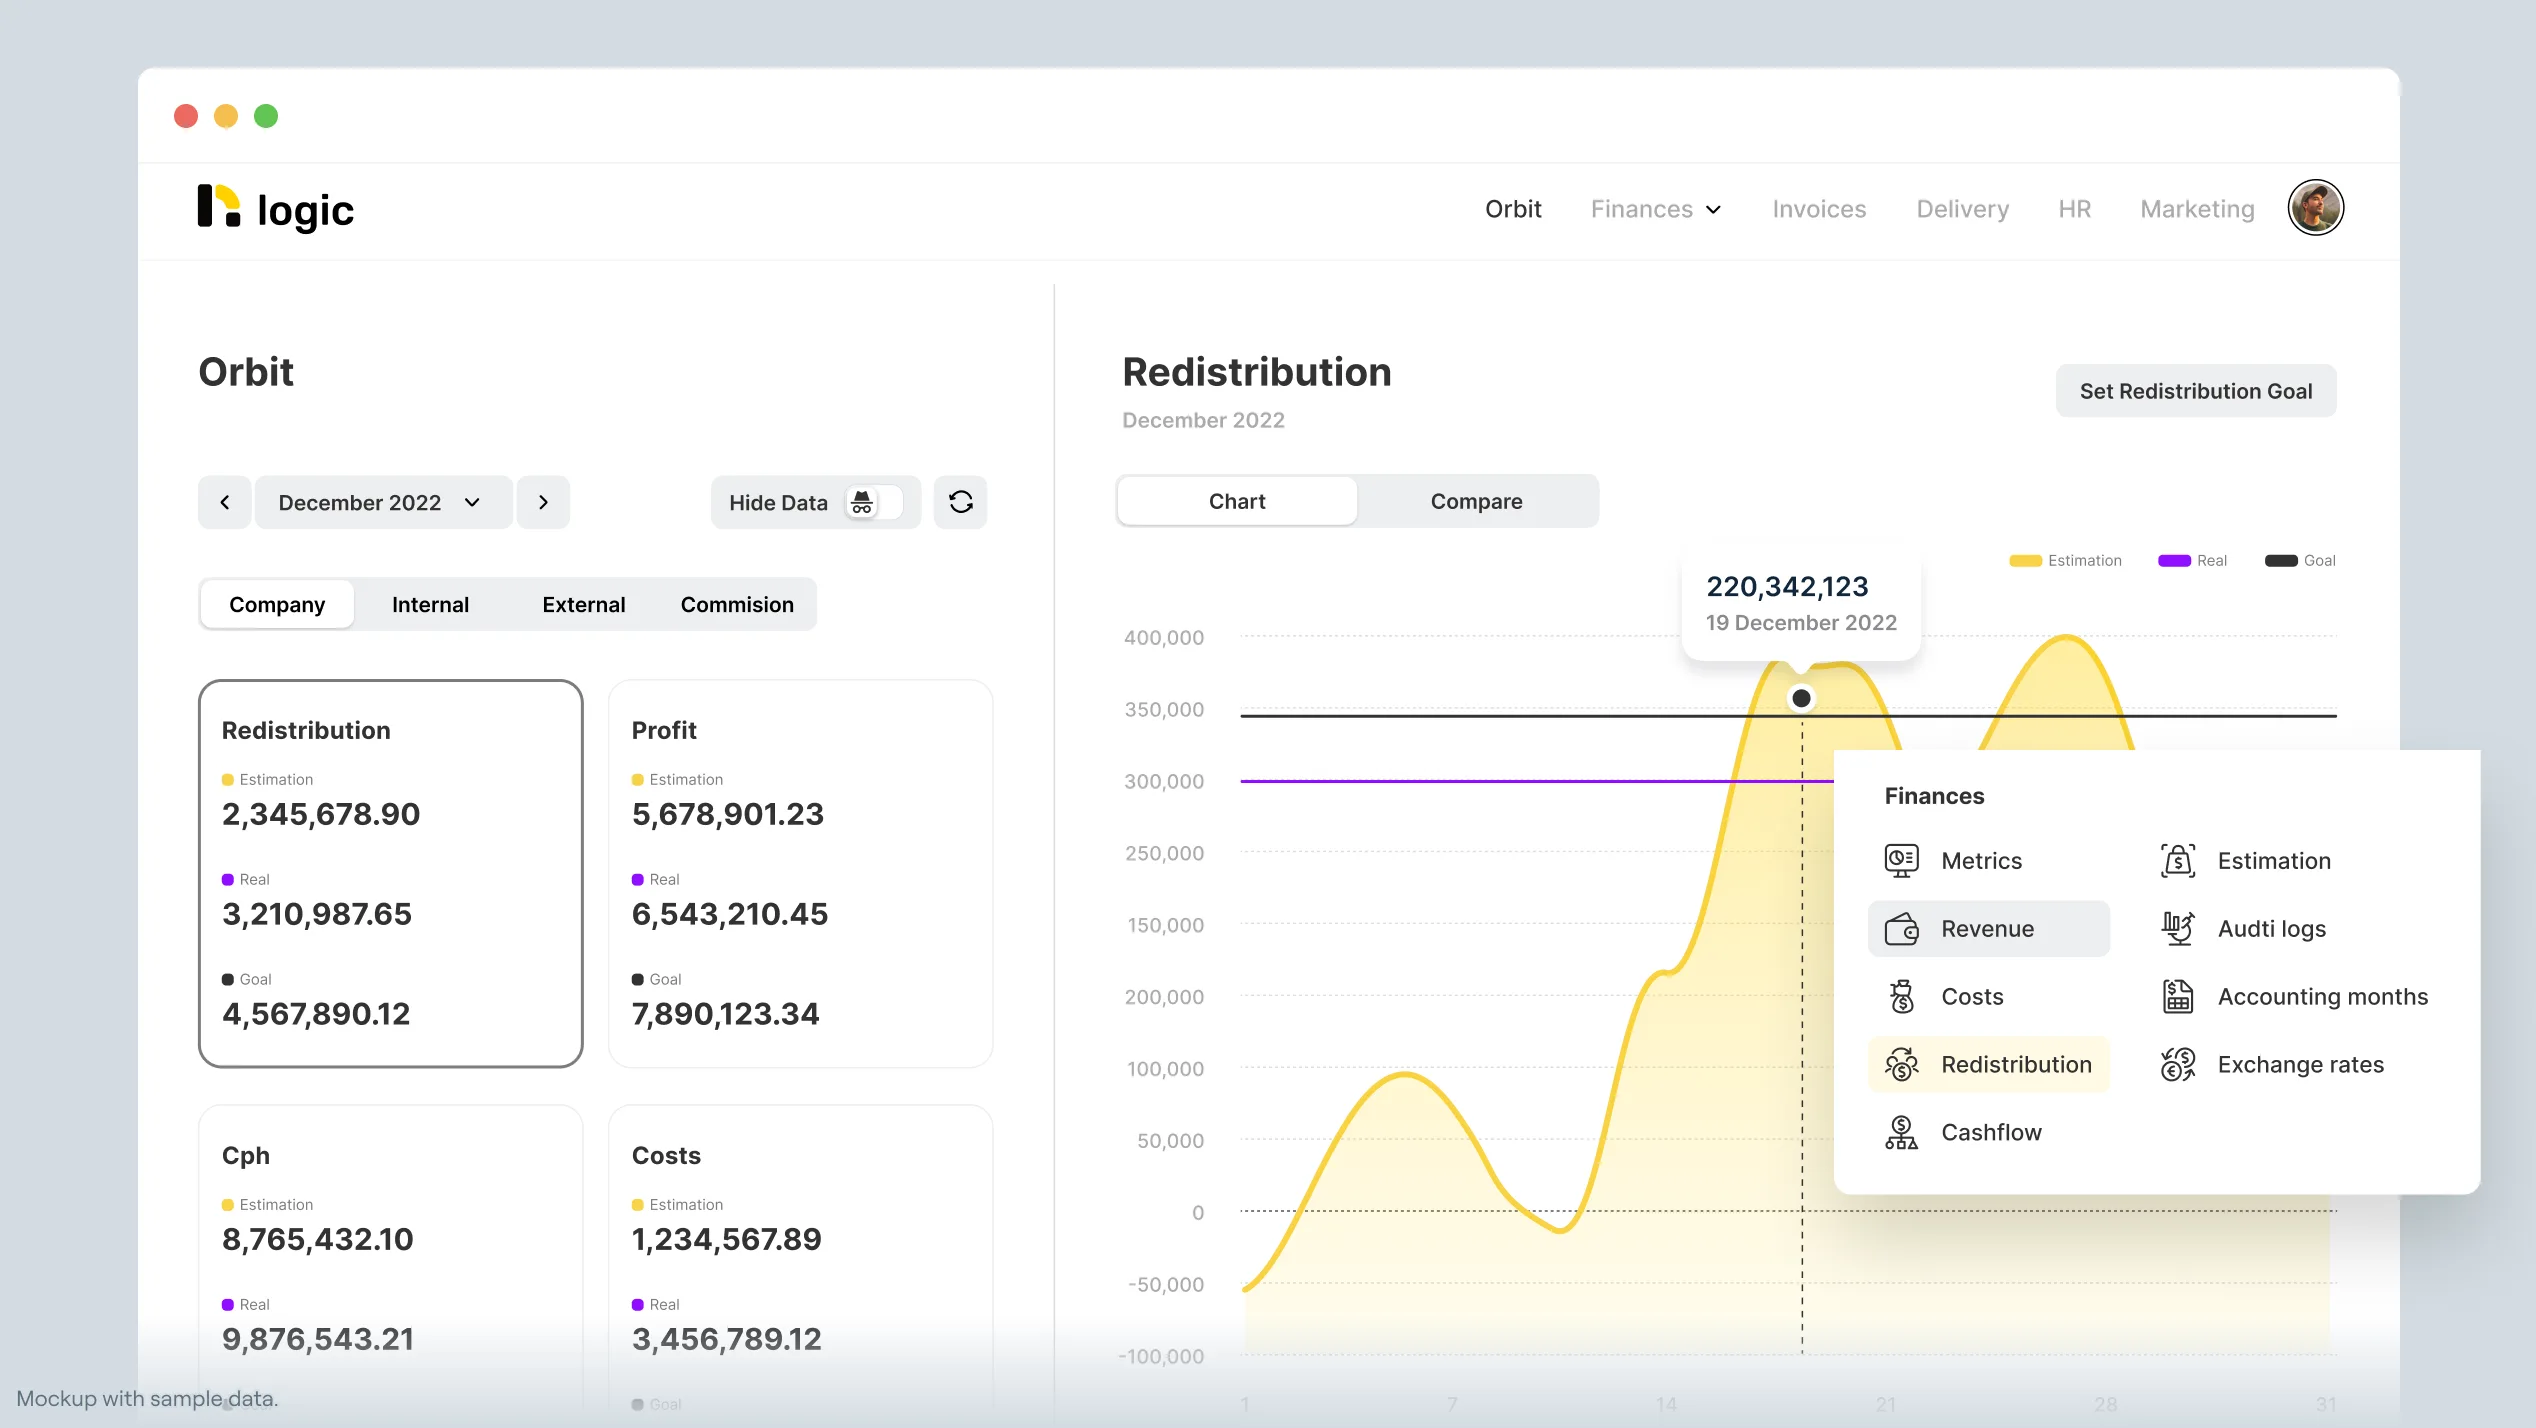Click the Audti logs icon
This screenshot has height=1428, width=2536.
pos(2177,929)
